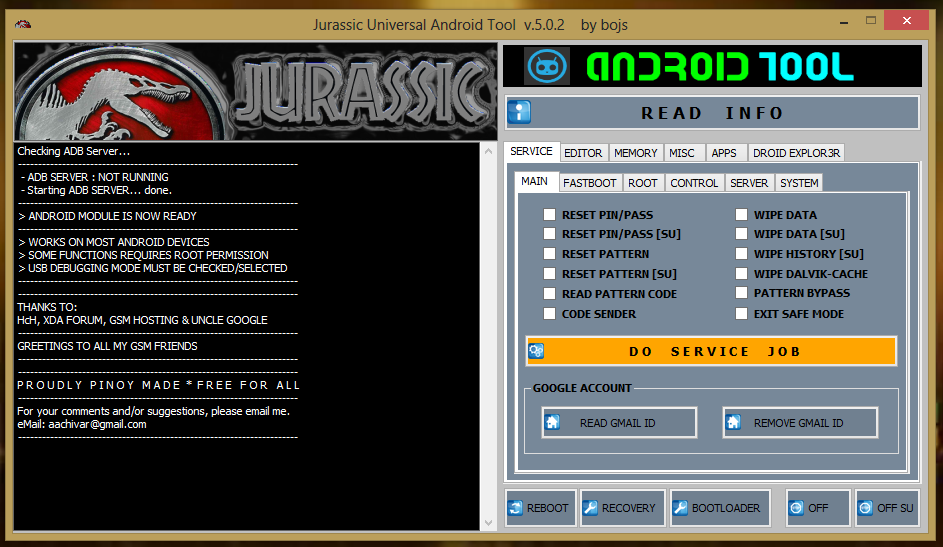The height and width of the screenshot is (547, 943).
Task: Check the READ PATTERN CODE box
Action: click(x=549, y=293)
